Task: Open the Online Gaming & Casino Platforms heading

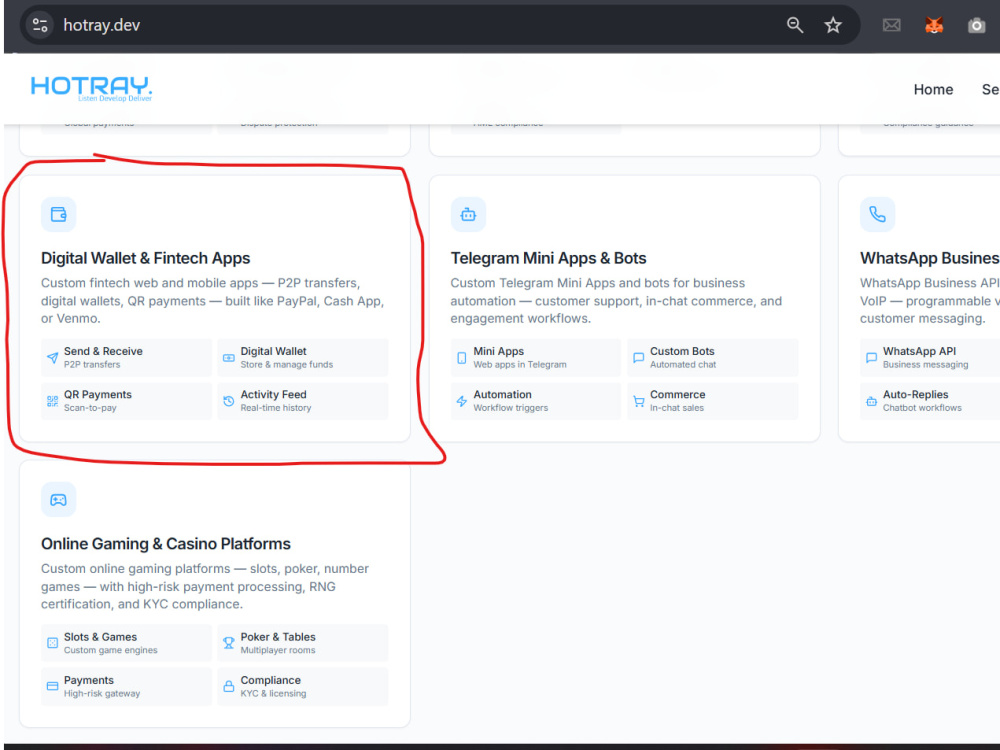Action: point(166,544)
